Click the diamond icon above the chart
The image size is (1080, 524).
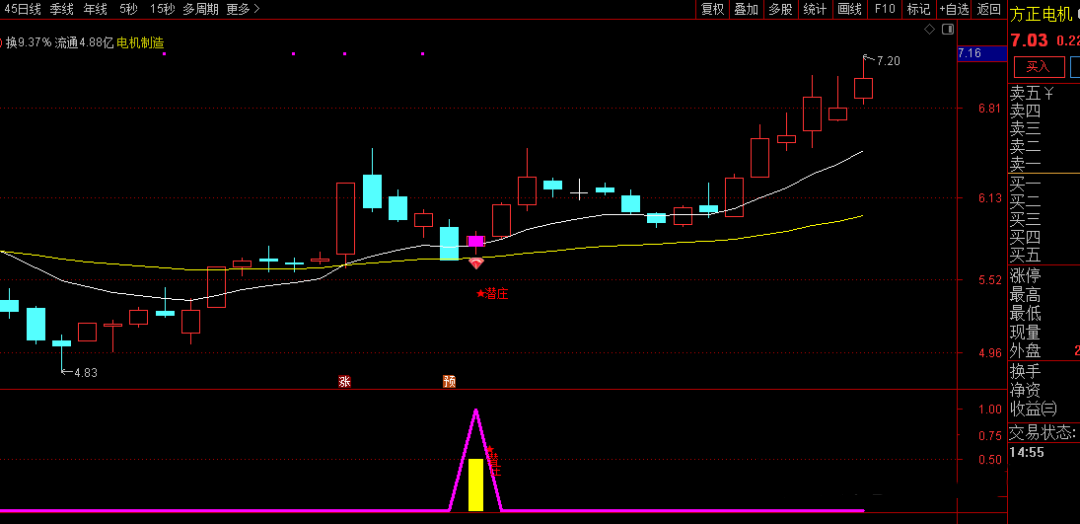tap(929, 30)
